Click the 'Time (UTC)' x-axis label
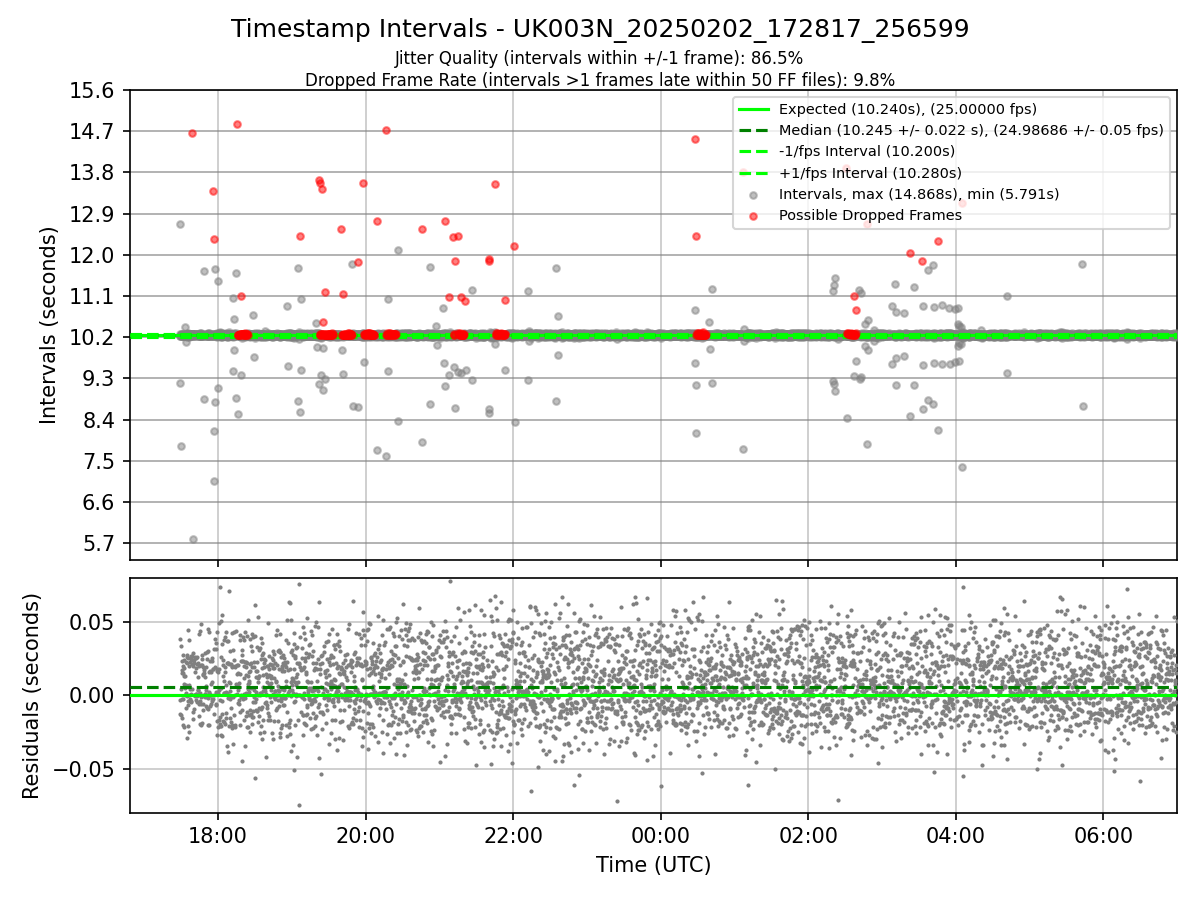Screen dimensions: 1200x900 point(653,865)
